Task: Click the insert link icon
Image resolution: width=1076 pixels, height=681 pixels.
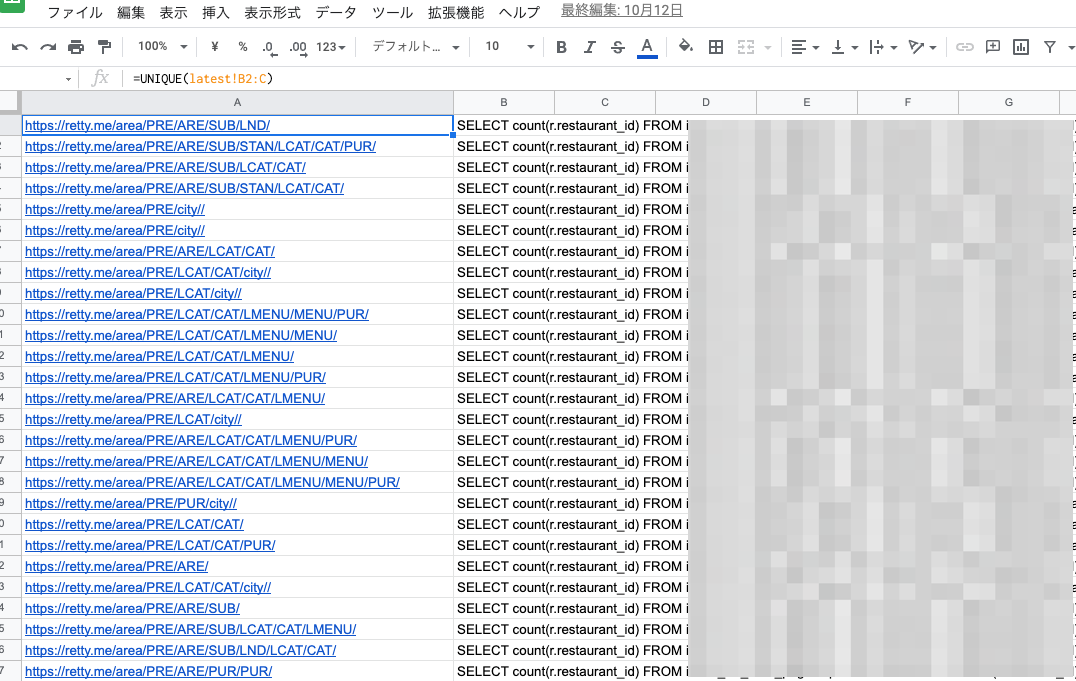Action: point(965,47)
